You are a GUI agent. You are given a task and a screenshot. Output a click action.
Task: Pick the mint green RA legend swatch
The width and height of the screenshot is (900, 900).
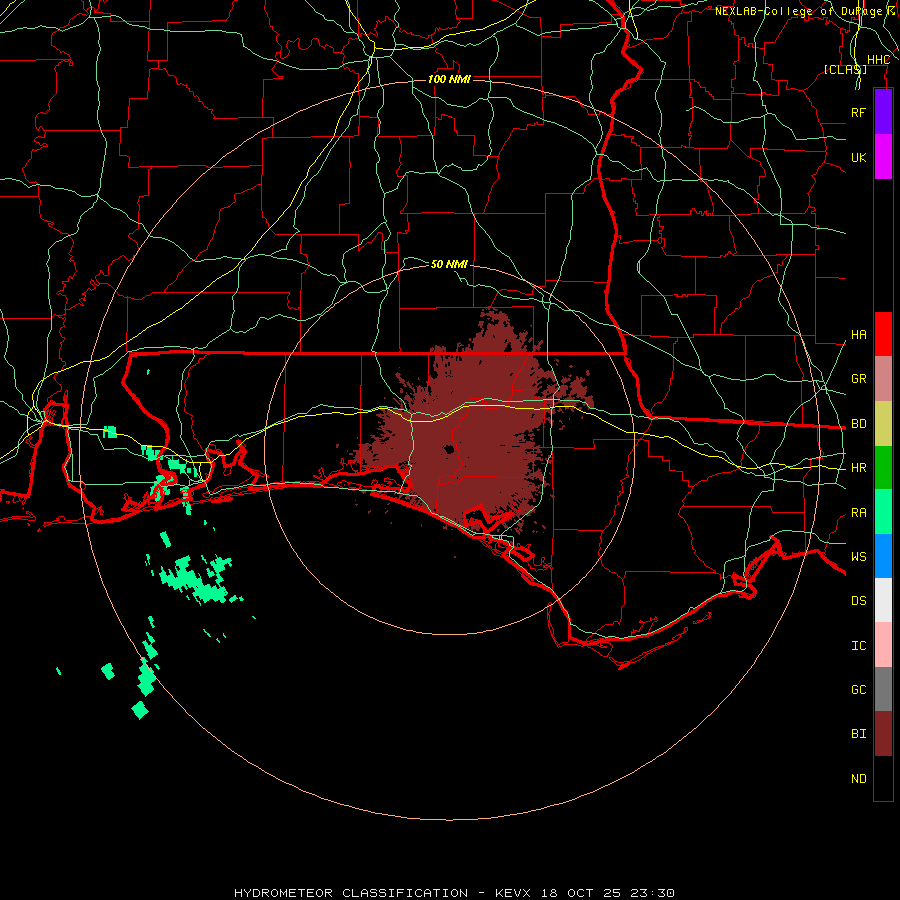883,512
